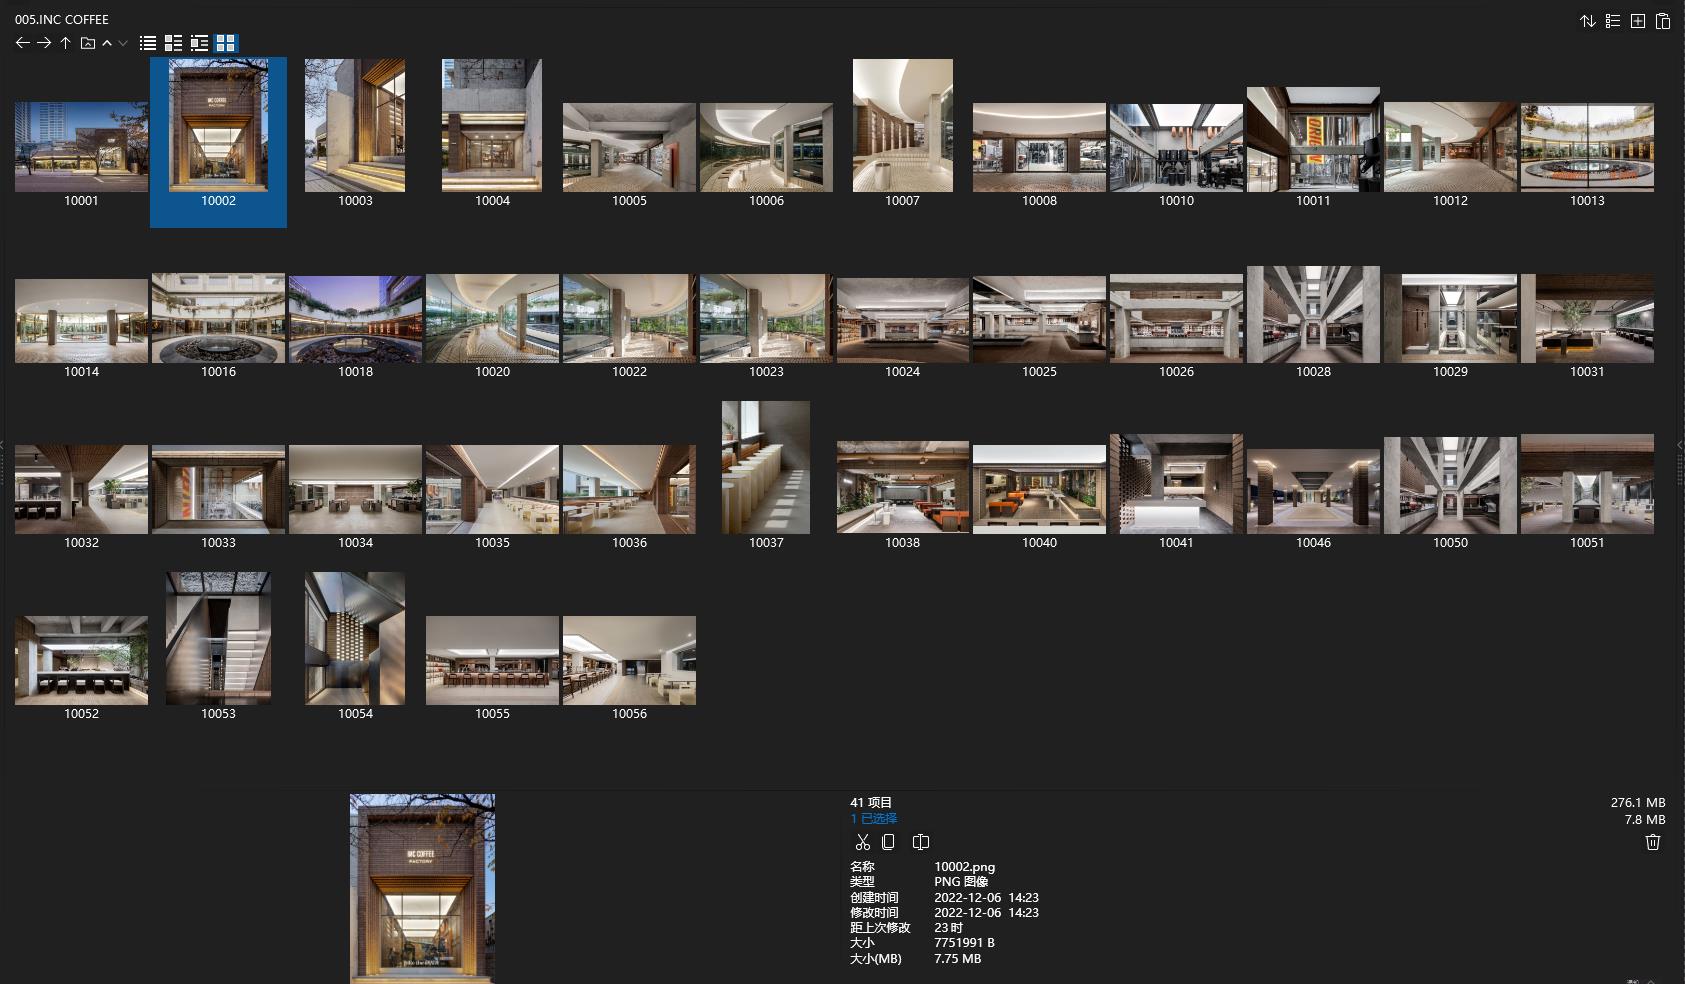Open the checklist select options icon
Screen dimensions: 1685x984
1612,21
